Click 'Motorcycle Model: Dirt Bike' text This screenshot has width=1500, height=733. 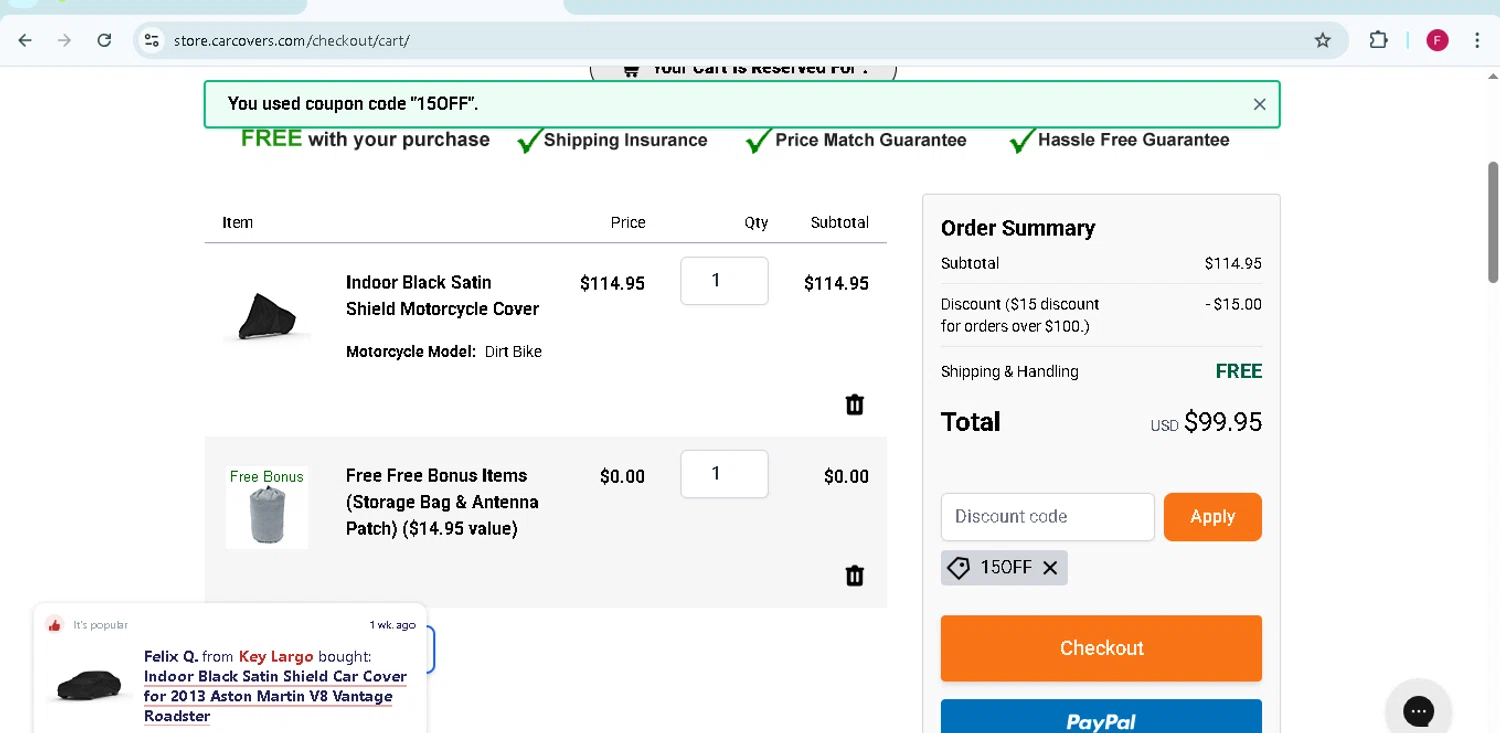[x=444, y=352]
